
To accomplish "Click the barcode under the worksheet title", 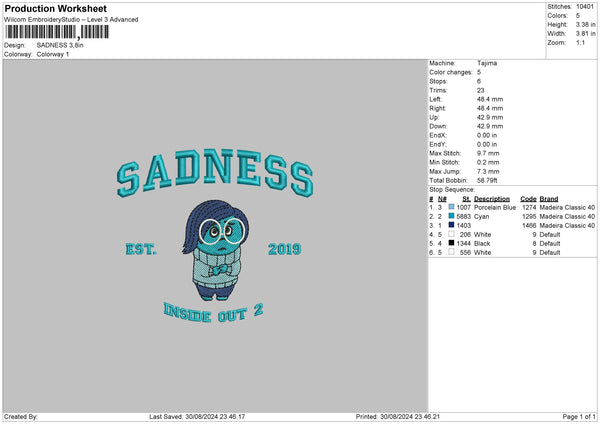I will [57, 32].
